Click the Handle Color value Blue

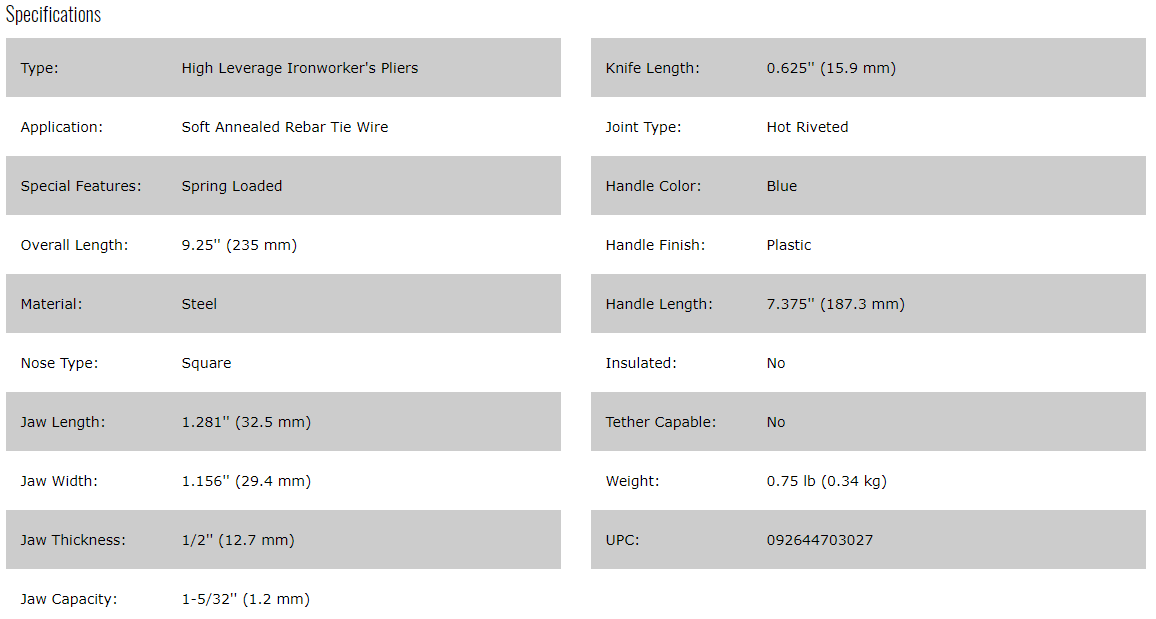pyautogui.click(x=781, y=186)
